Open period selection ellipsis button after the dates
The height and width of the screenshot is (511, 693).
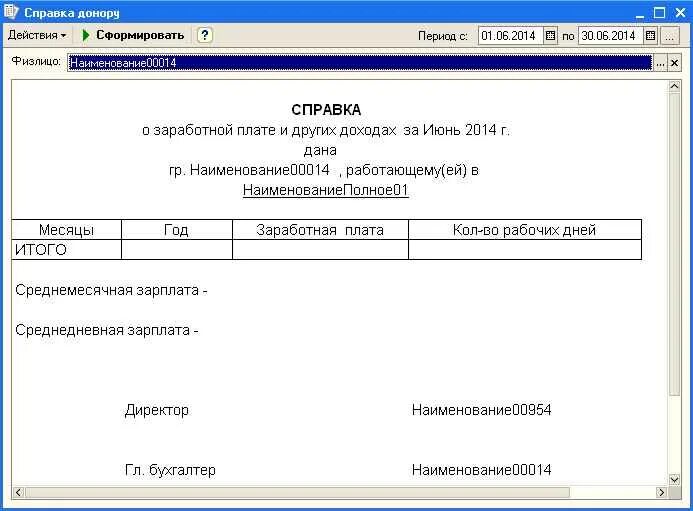pyautogui.click(x=670, y=36)
